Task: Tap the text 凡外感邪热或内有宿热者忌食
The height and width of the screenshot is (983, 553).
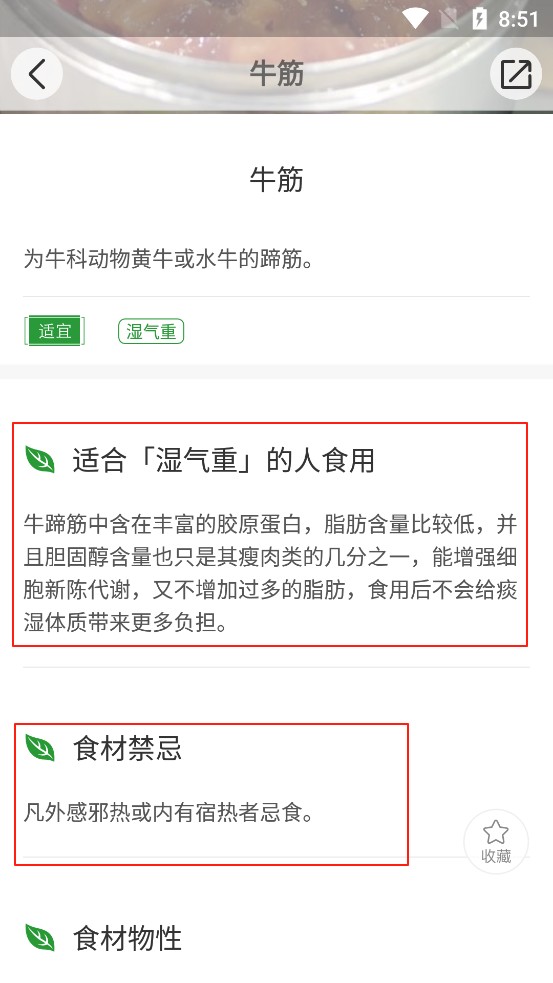Action: click(169, 813)
